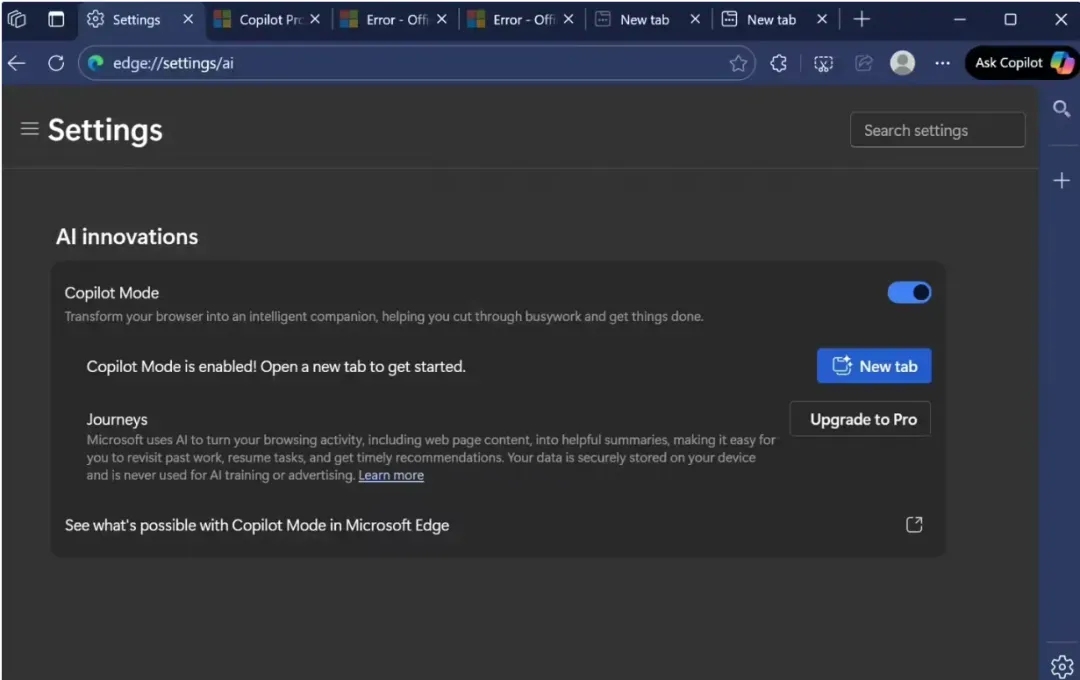This screenshot has height=680, width=1080.
Task: Click the Ask Copilot button
Action: click(x=1022, y=63)
